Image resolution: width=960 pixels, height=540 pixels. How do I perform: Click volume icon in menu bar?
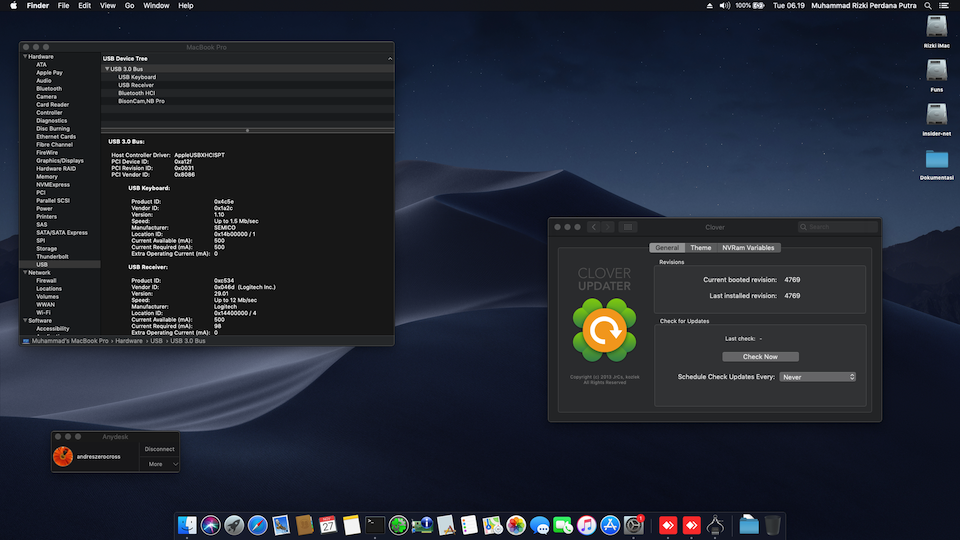coord(725,6)
